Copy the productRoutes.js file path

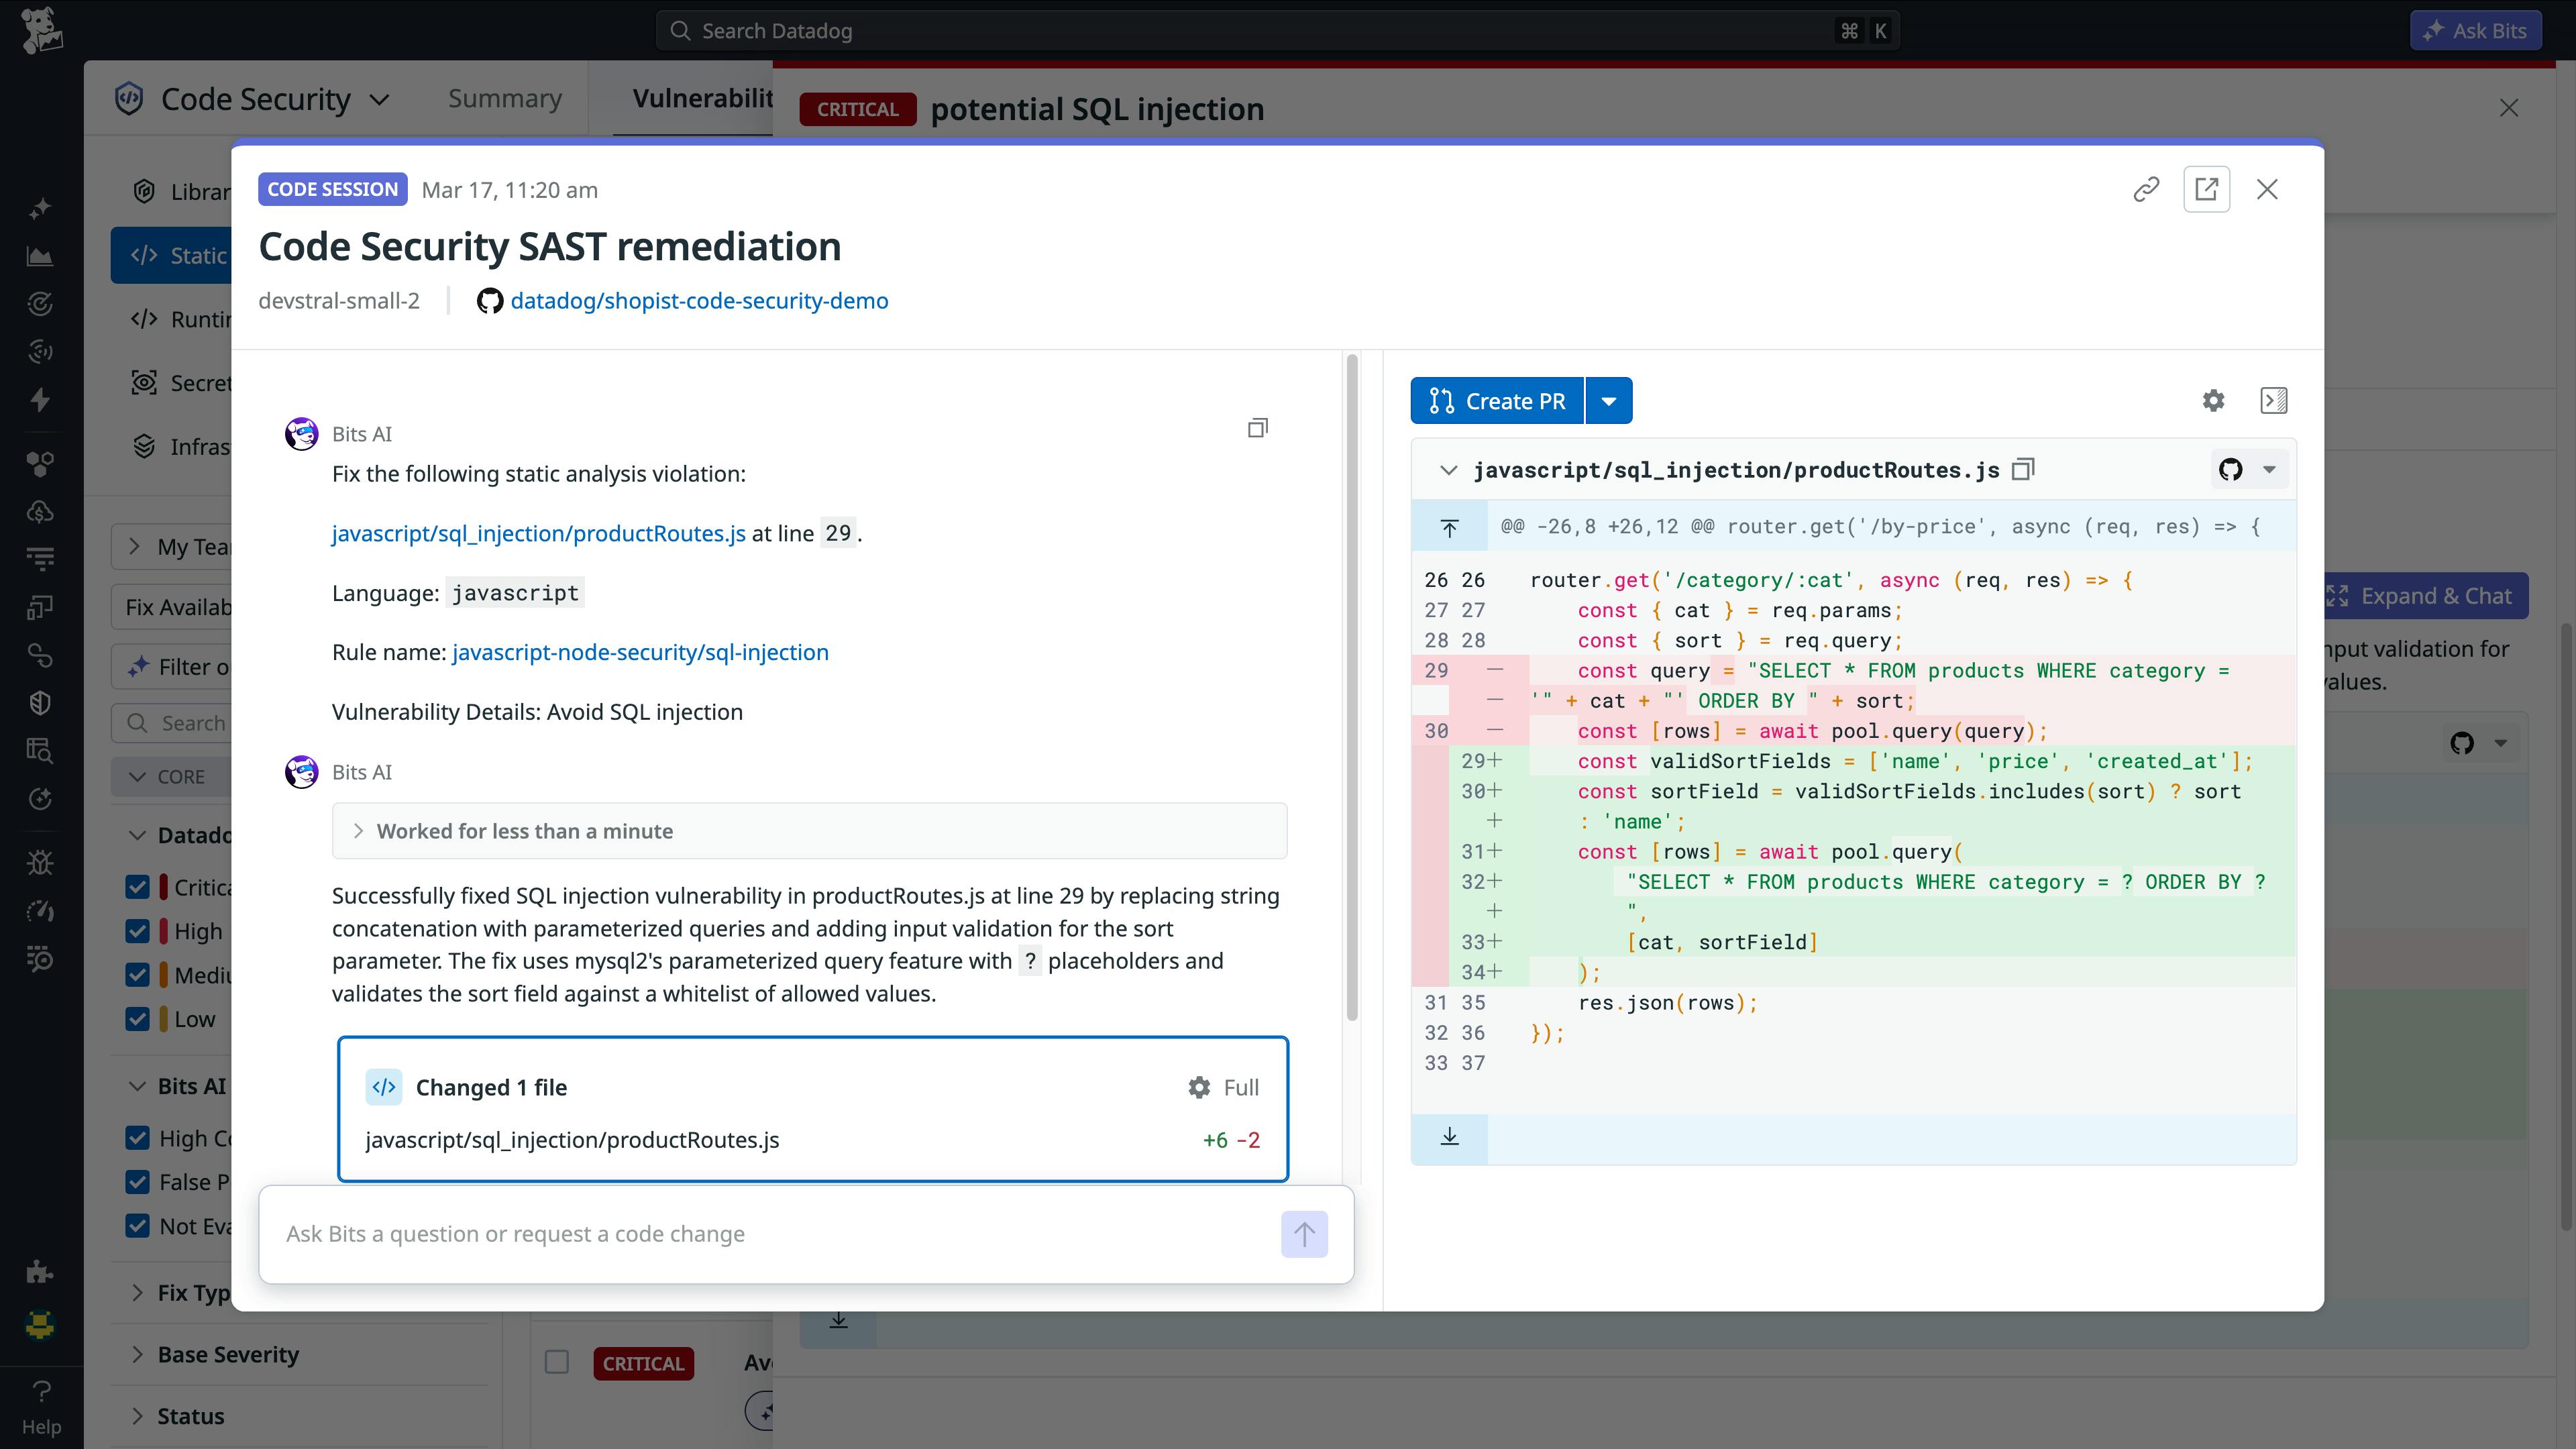point(2024,469)
